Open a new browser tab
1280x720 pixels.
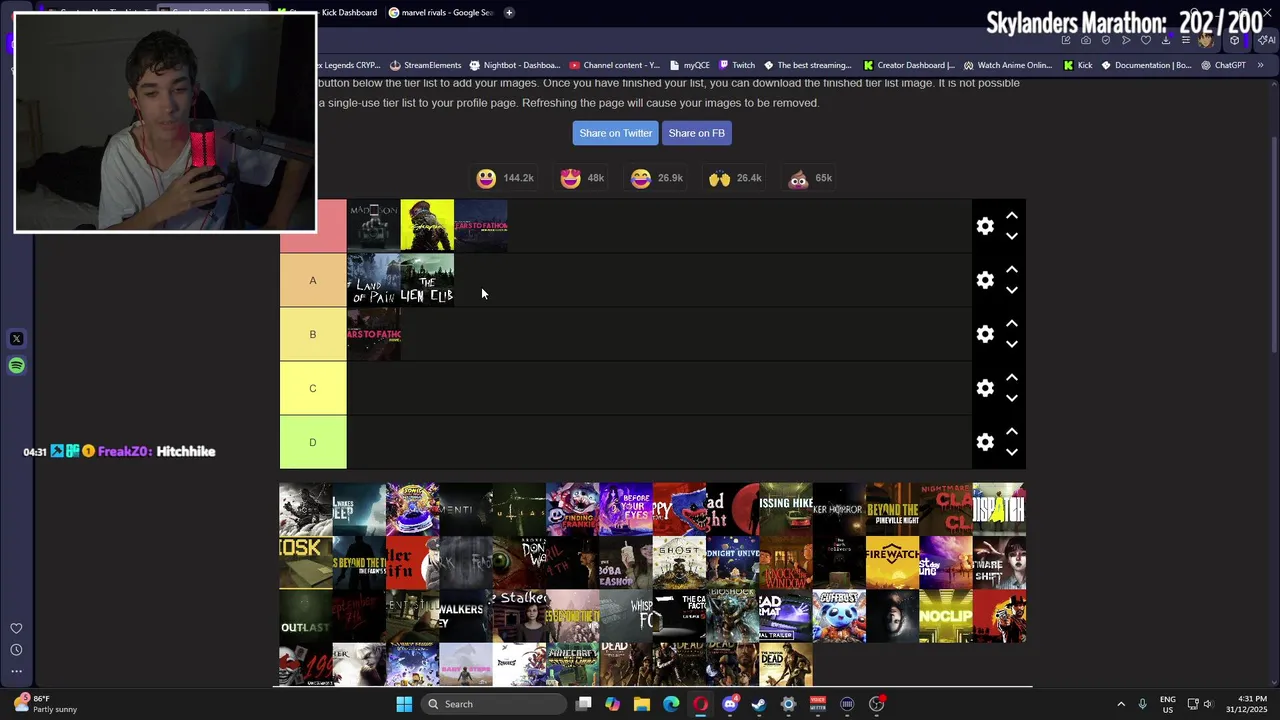pos(509,12)
